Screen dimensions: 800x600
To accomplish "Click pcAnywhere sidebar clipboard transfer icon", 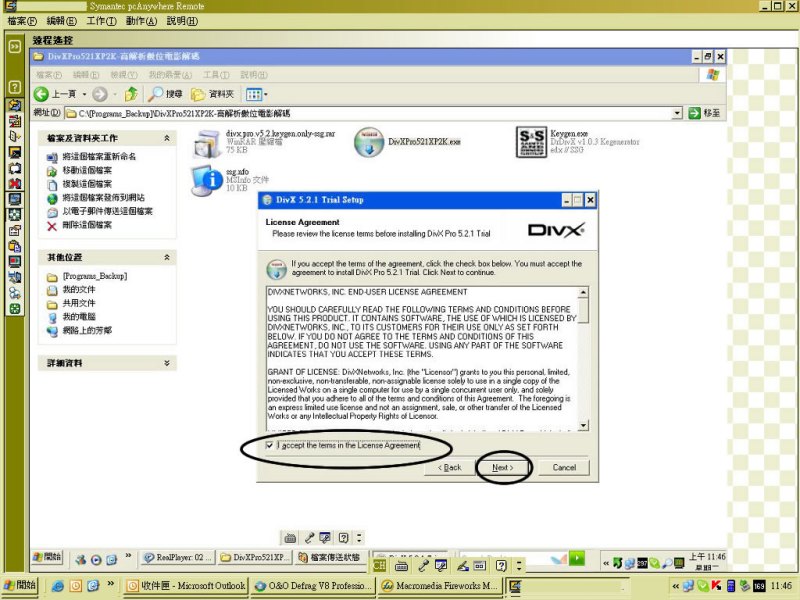I will point(14,246).
